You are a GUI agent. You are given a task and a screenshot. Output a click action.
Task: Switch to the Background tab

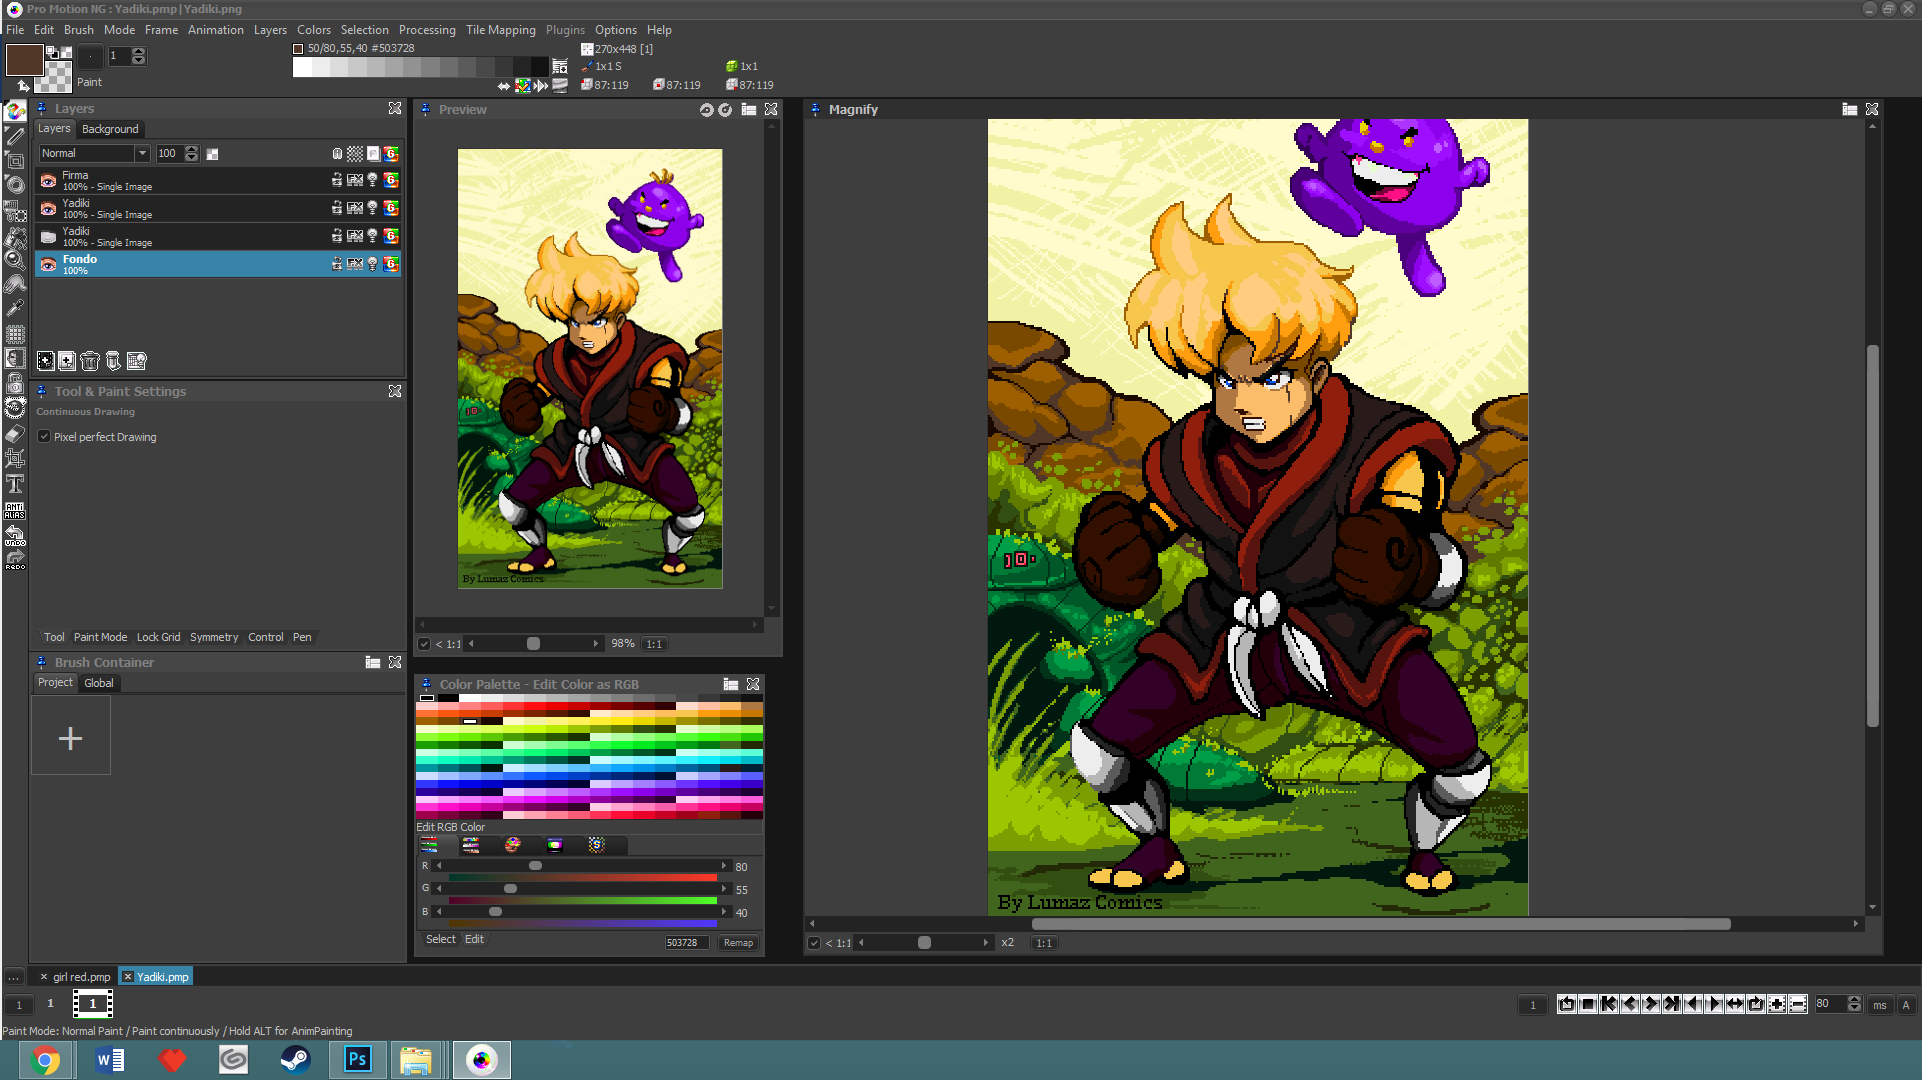(110, 129)
